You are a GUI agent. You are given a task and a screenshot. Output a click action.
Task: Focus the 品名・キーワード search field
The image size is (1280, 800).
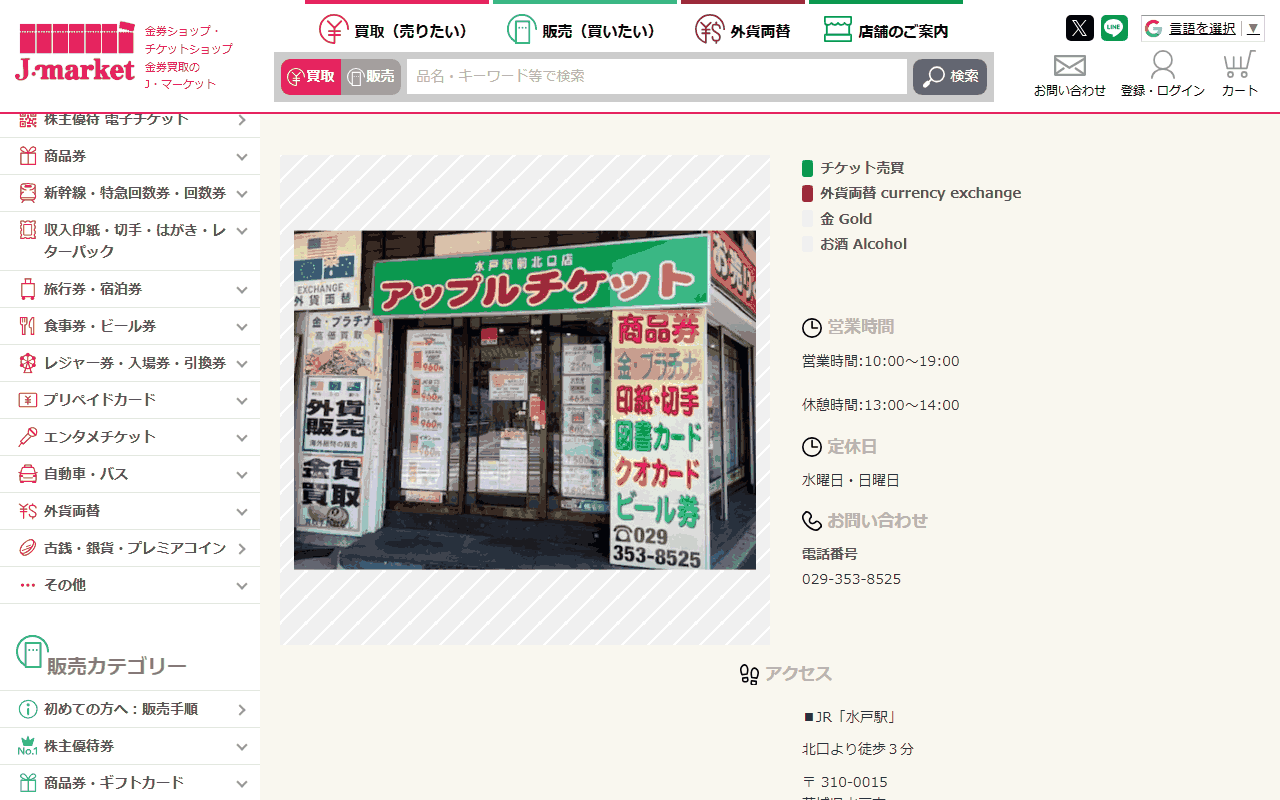pyautogui.click(x=657, y=77)
